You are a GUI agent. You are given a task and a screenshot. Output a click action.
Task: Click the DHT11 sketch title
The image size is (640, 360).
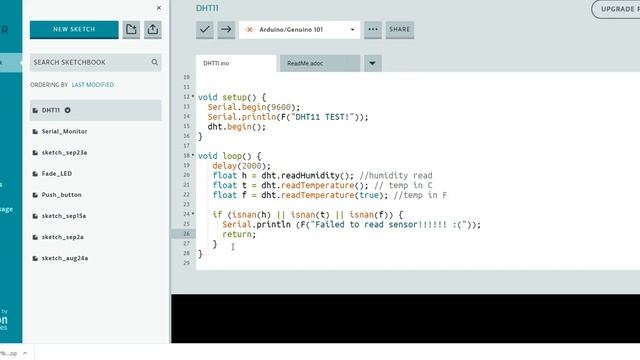pos(207,8)
